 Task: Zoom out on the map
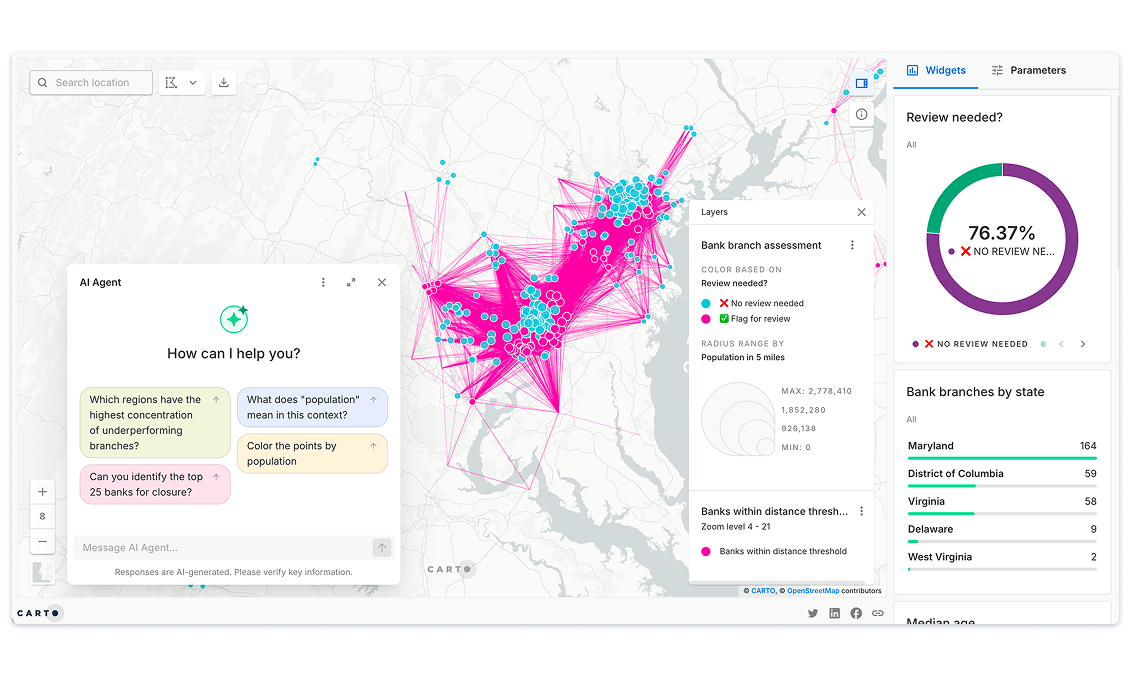click(43, 542)
